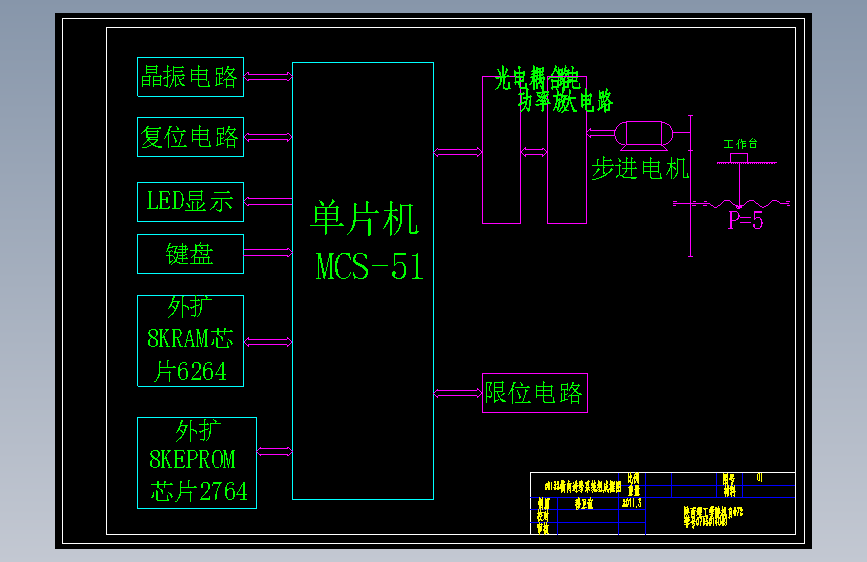
Task: Select the worktable symbol under 工作台
Action: click(x=746, y=160)
